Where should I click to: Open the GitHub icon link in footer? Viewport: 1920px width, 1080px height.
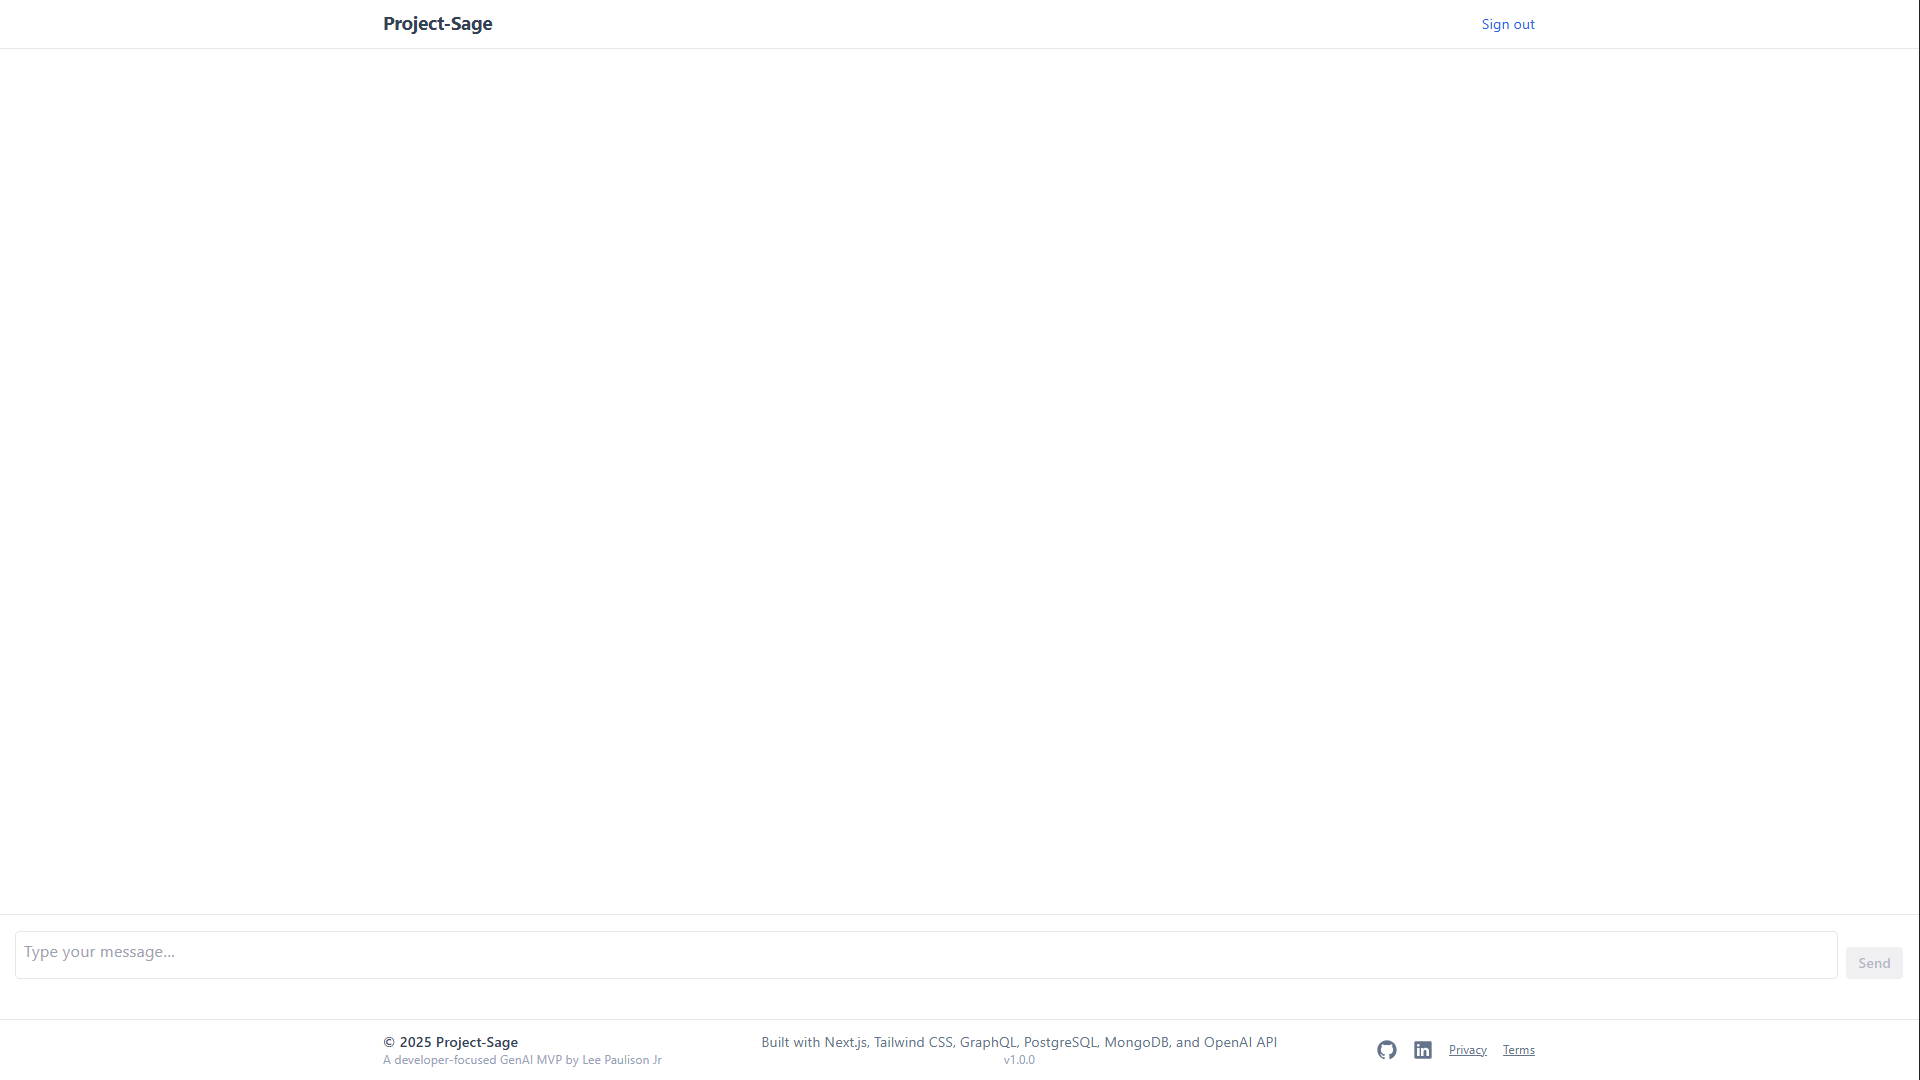click(1386, 1050)
